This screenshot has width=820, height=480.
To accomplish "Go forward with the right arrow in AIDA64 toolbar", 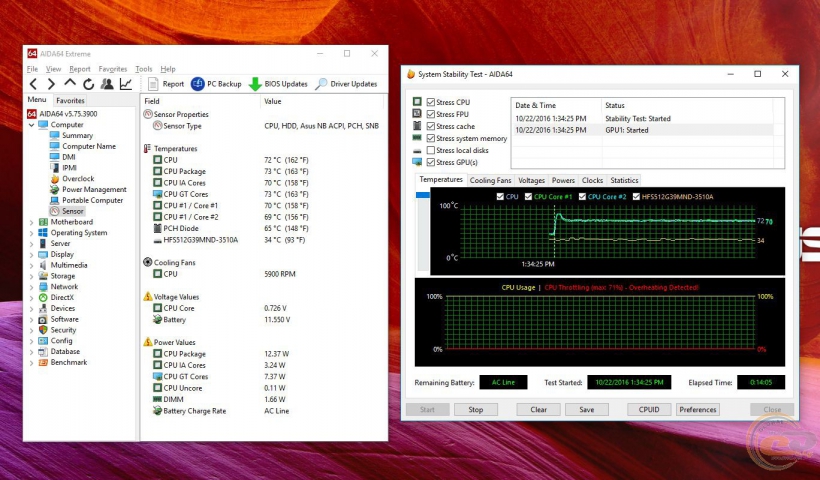I will (x=51, y=84).
